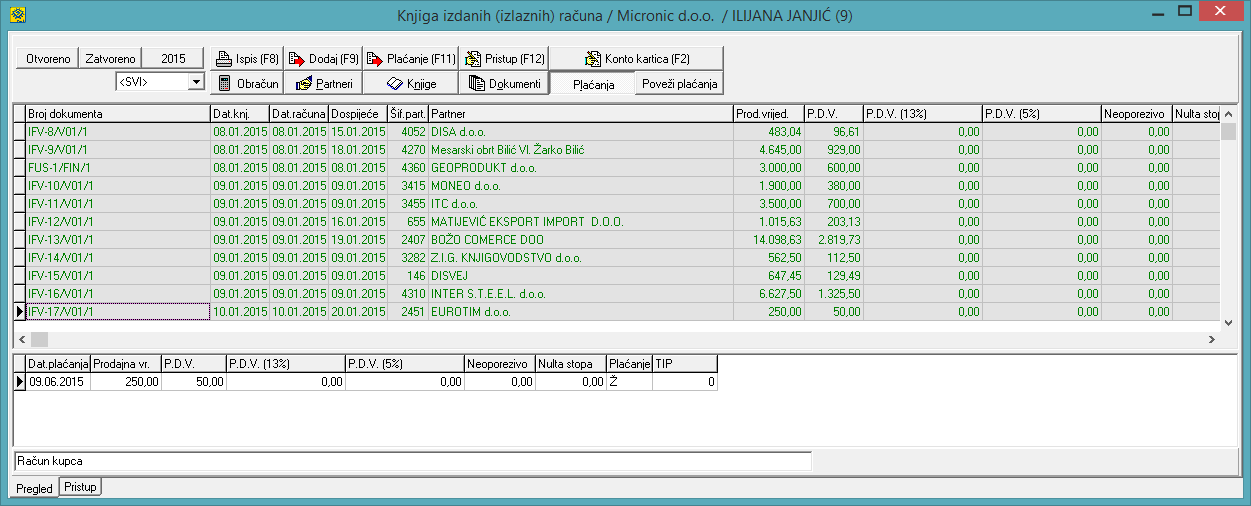Click the Plaćanje (F11) arrow icon
The height and width of the screenshot is (506, 1251).
click(x=375, y=59)
